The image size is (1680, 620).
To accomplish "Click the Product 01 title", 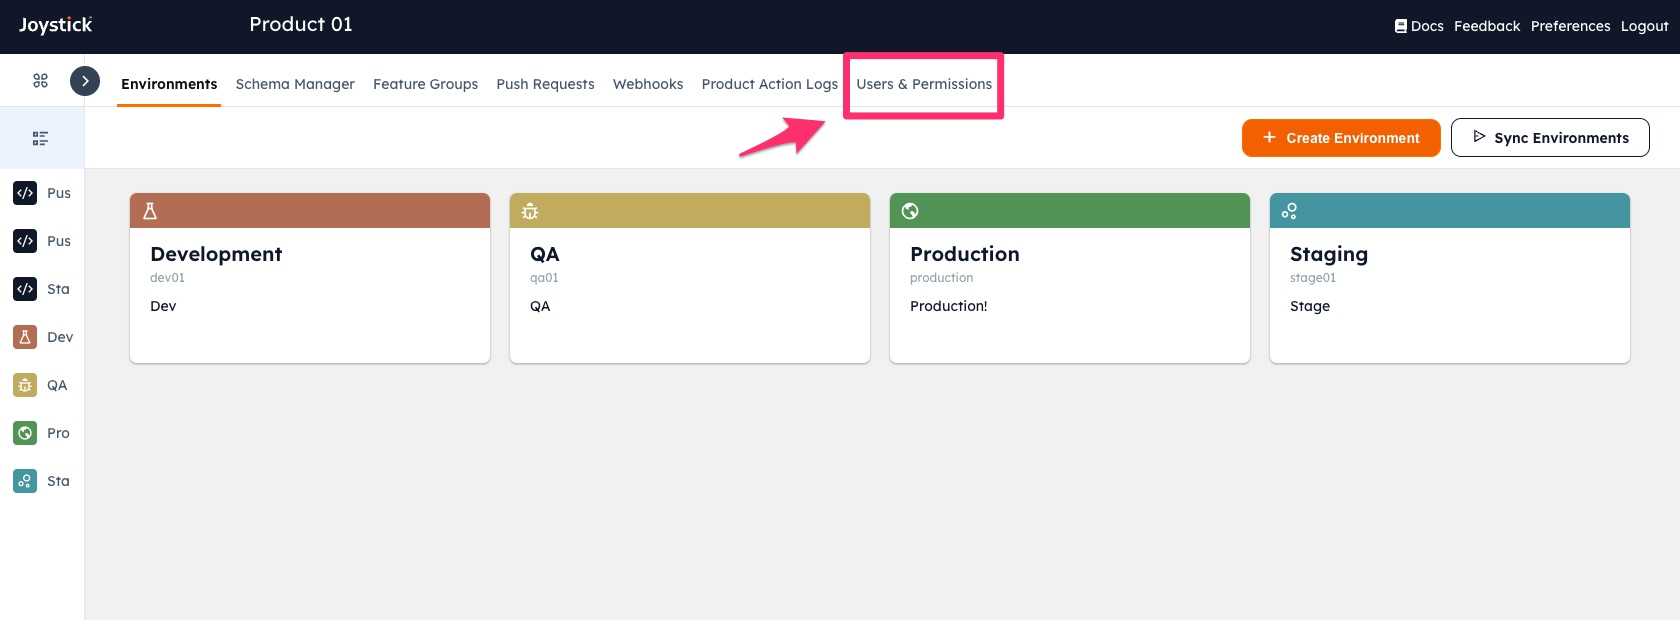I will click(x=301, y=24).
